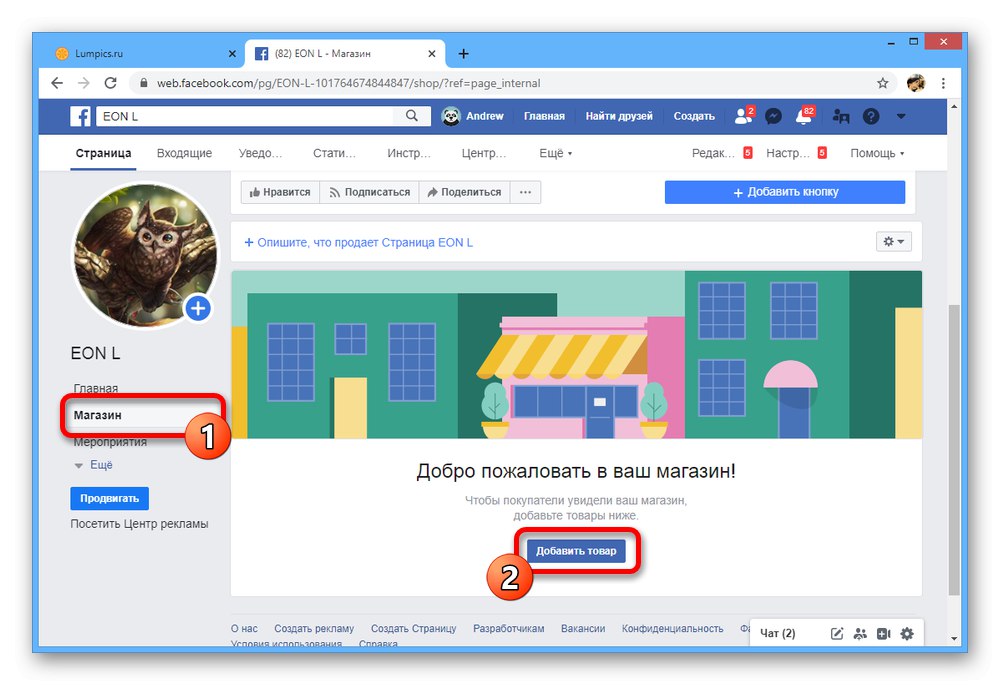Click Создать in the top bar
This screenshot has width=1000, height=685.
[x=694, y=116]
